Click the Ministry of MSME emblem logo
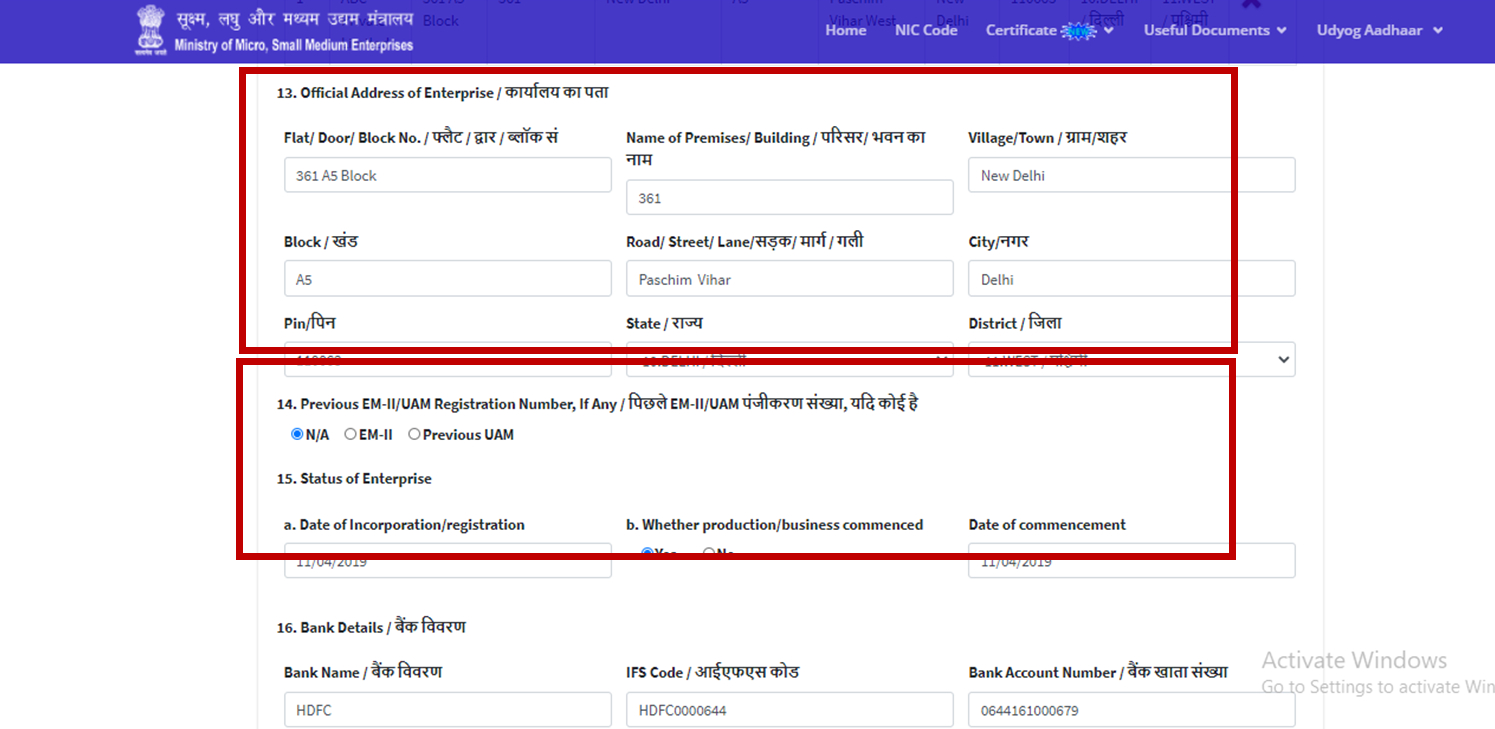The width and height of the screenshot is (1495, 729). click(x=150, y=30)
